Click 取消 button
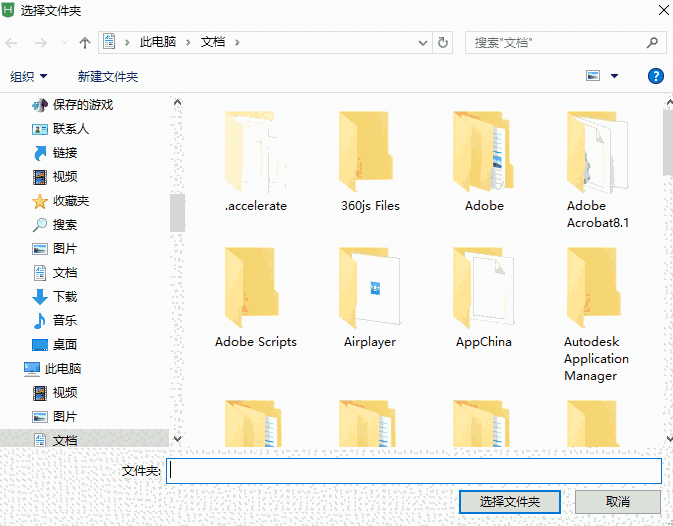This screenshot has height=526, width=673. (618, 502)
